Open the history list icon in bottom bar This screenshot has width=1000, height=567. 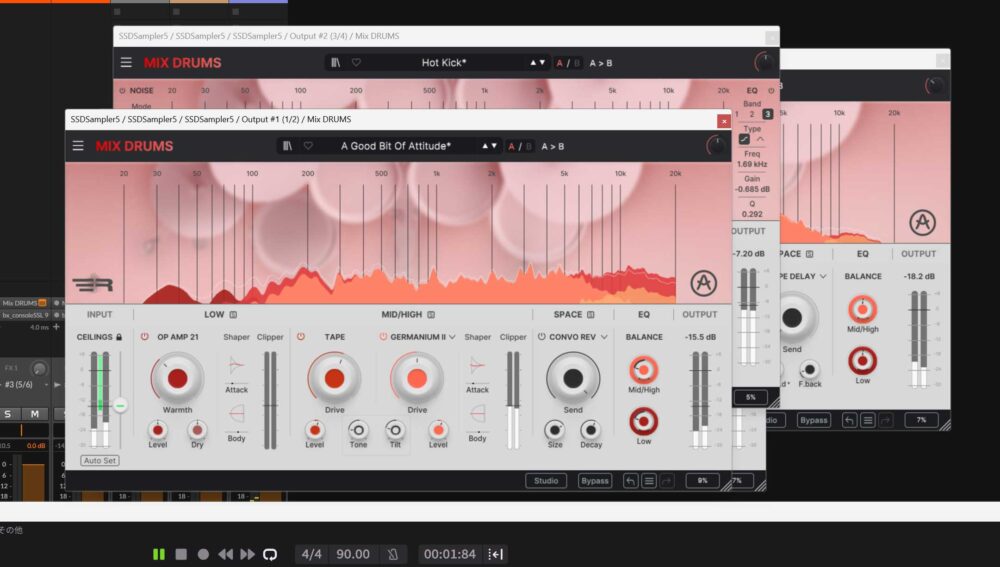[649, 481]
